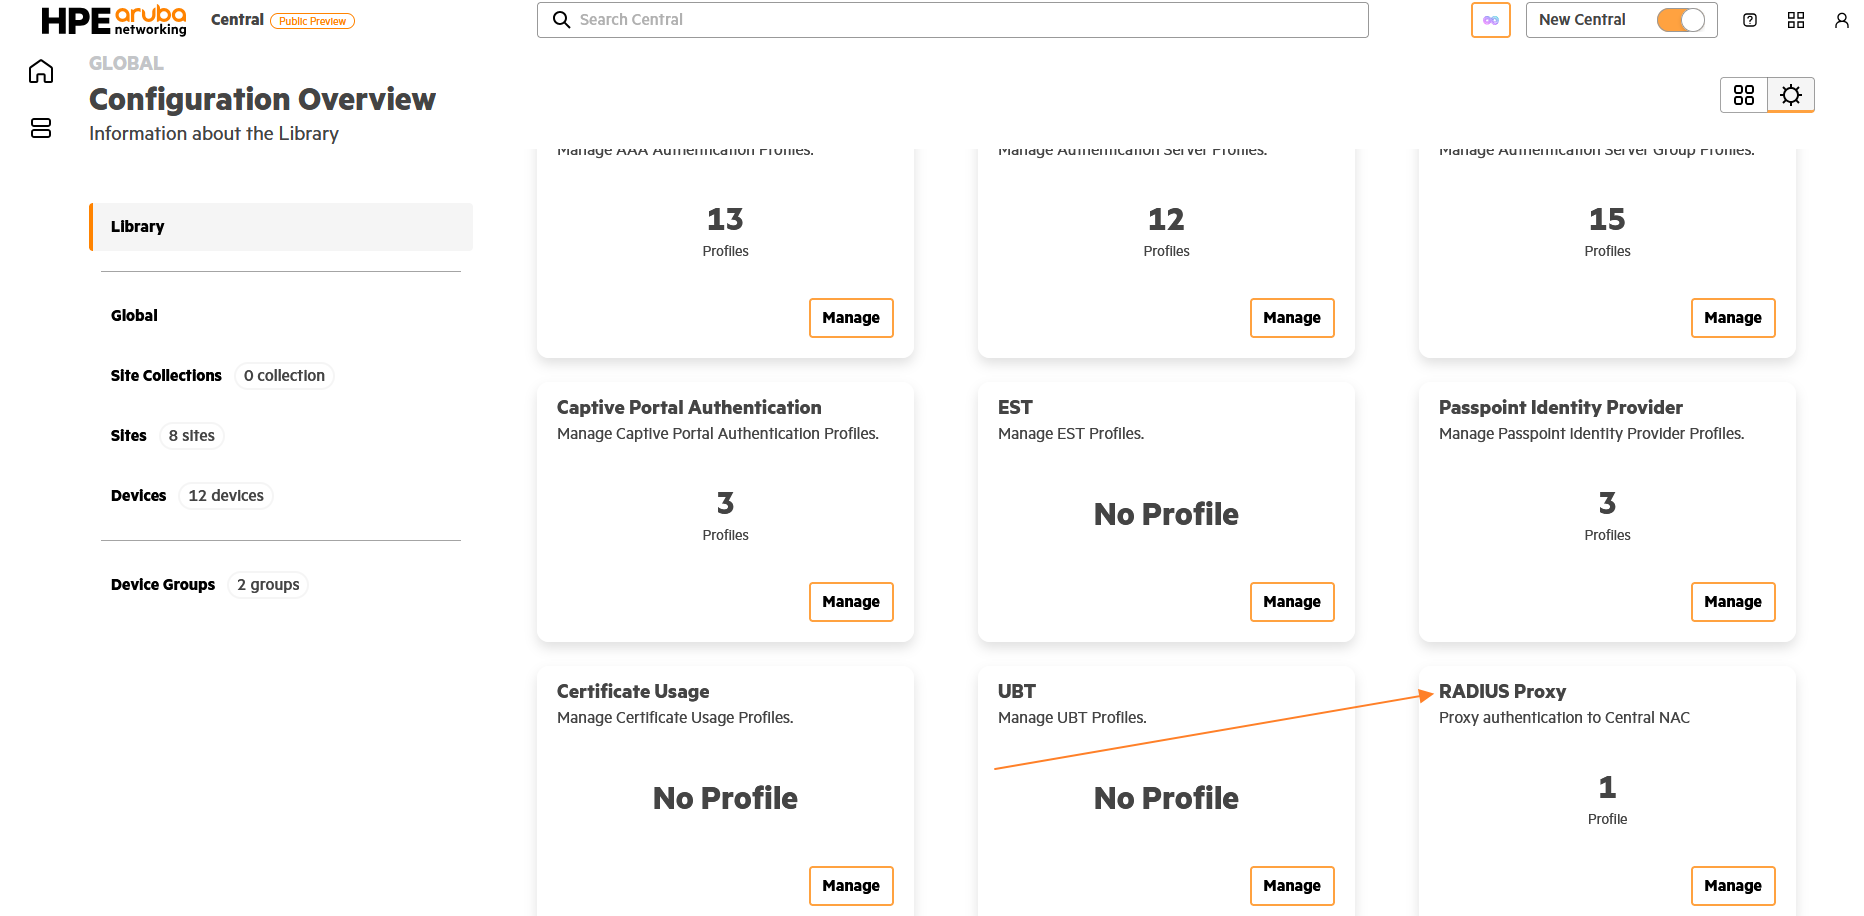
Task: Select the configuration gear view icon
Action: (1791, 95)
